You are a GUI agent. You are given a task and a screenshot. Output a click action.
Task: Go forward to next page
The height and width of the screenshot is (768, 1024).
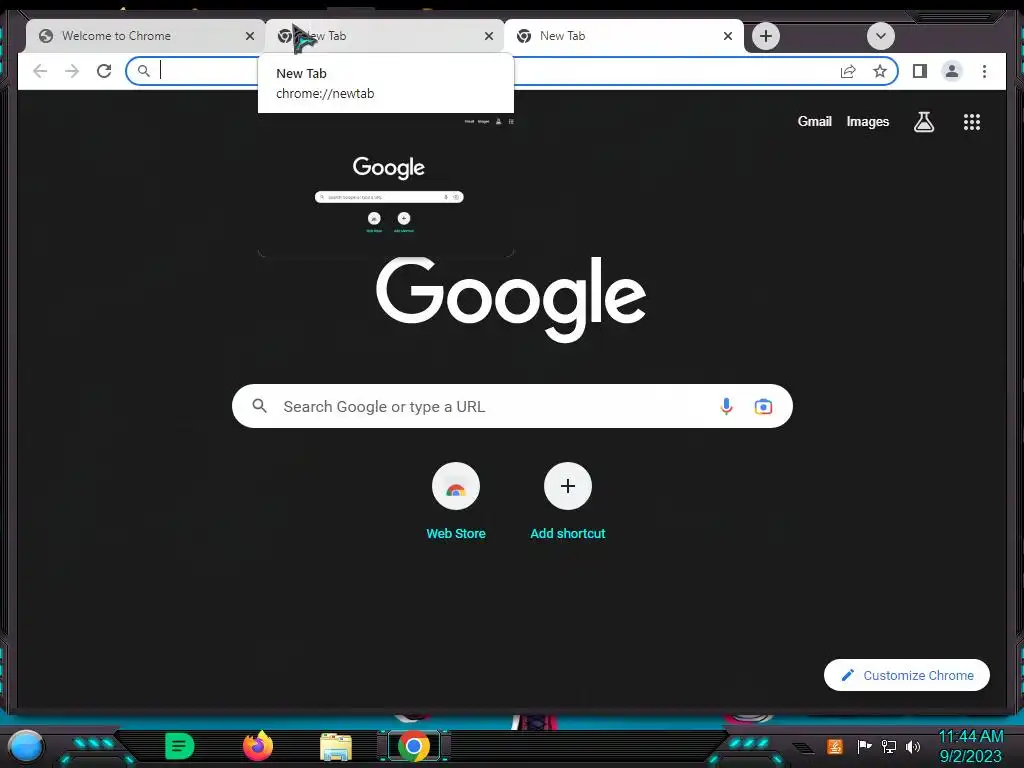pyautogui.click(x=72, y=71)
